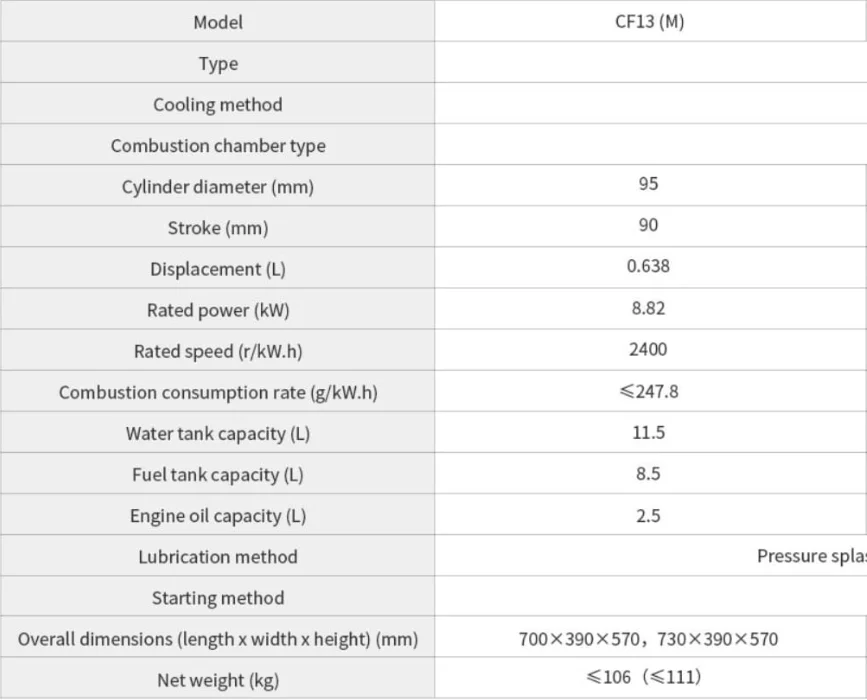Image resolution: width=867 pixels, height=700 pixels.
Task: Select the Combustion consumption rate label
Action: 218,393
